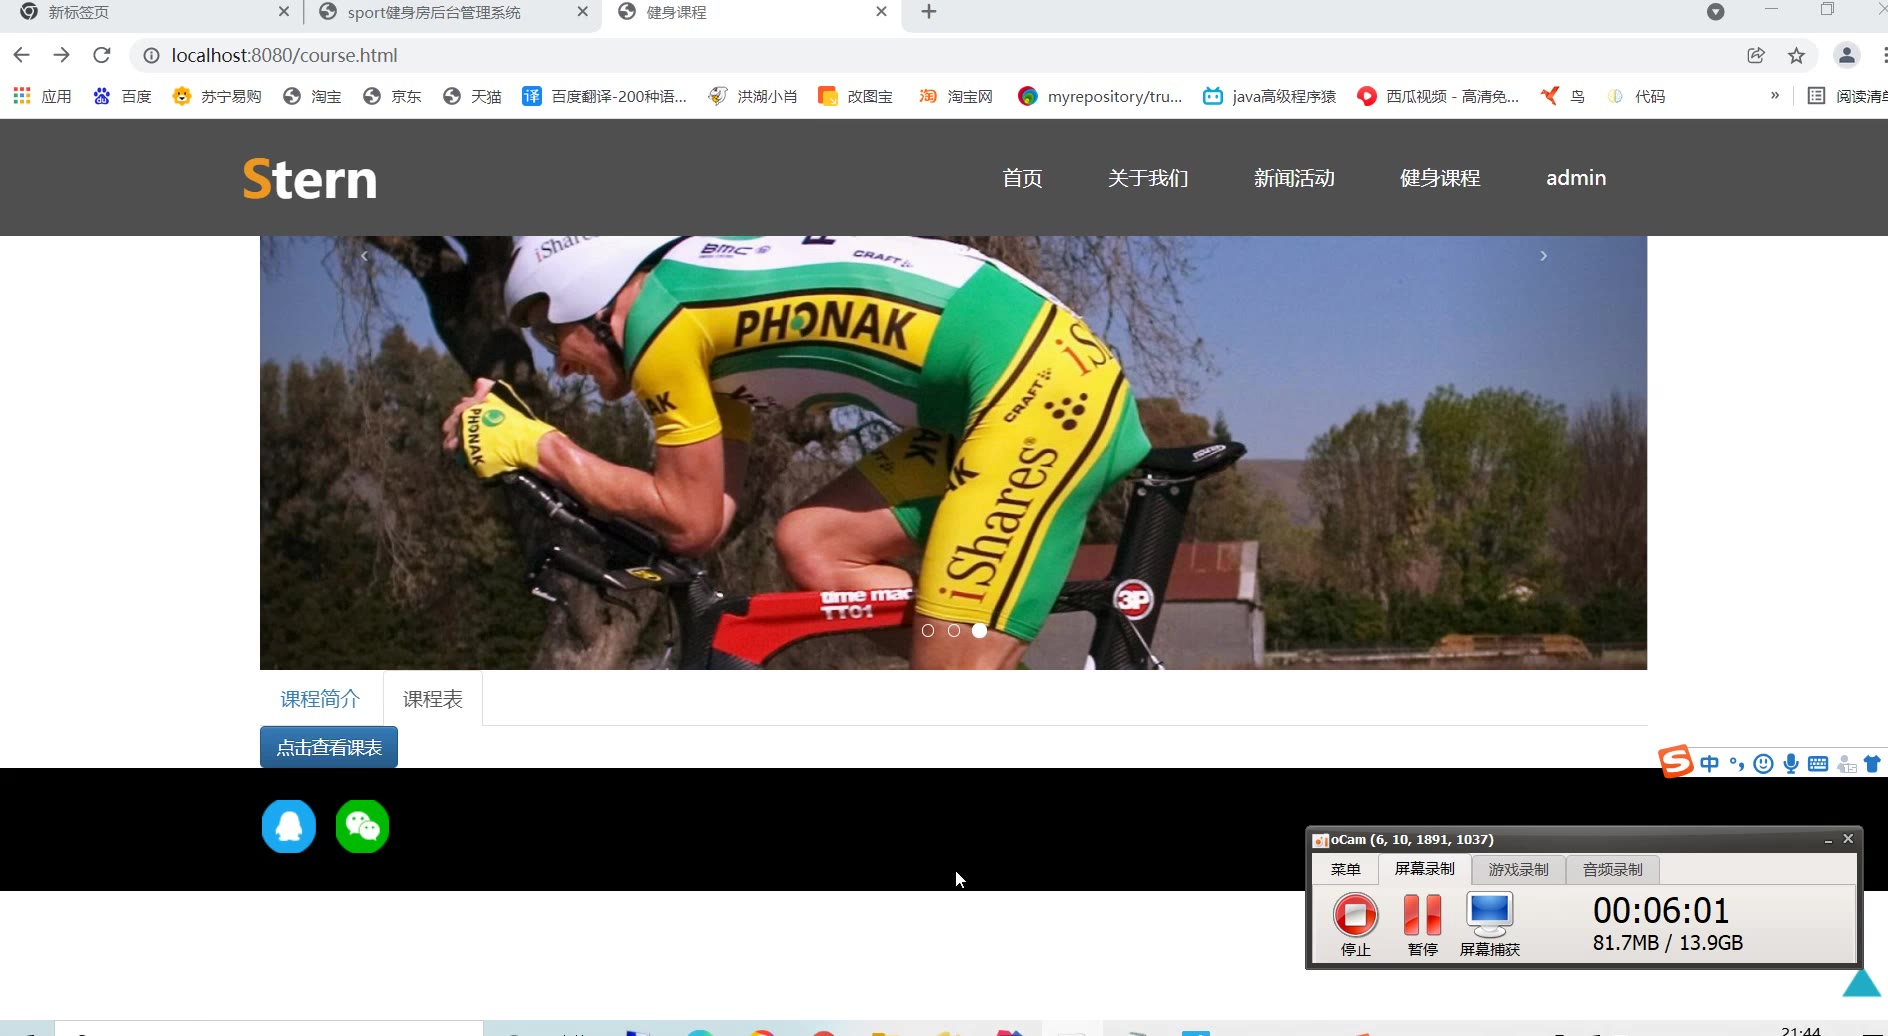This screenshot has width=1888, height=1036.
Task: Open the 天猫 bookmark
Action: (472, 96)
